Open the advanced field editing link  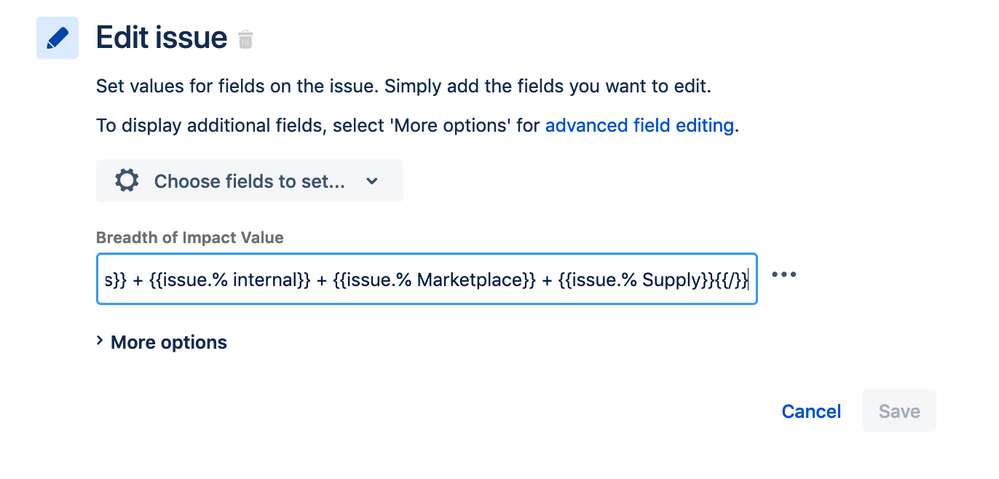(640, 125)
